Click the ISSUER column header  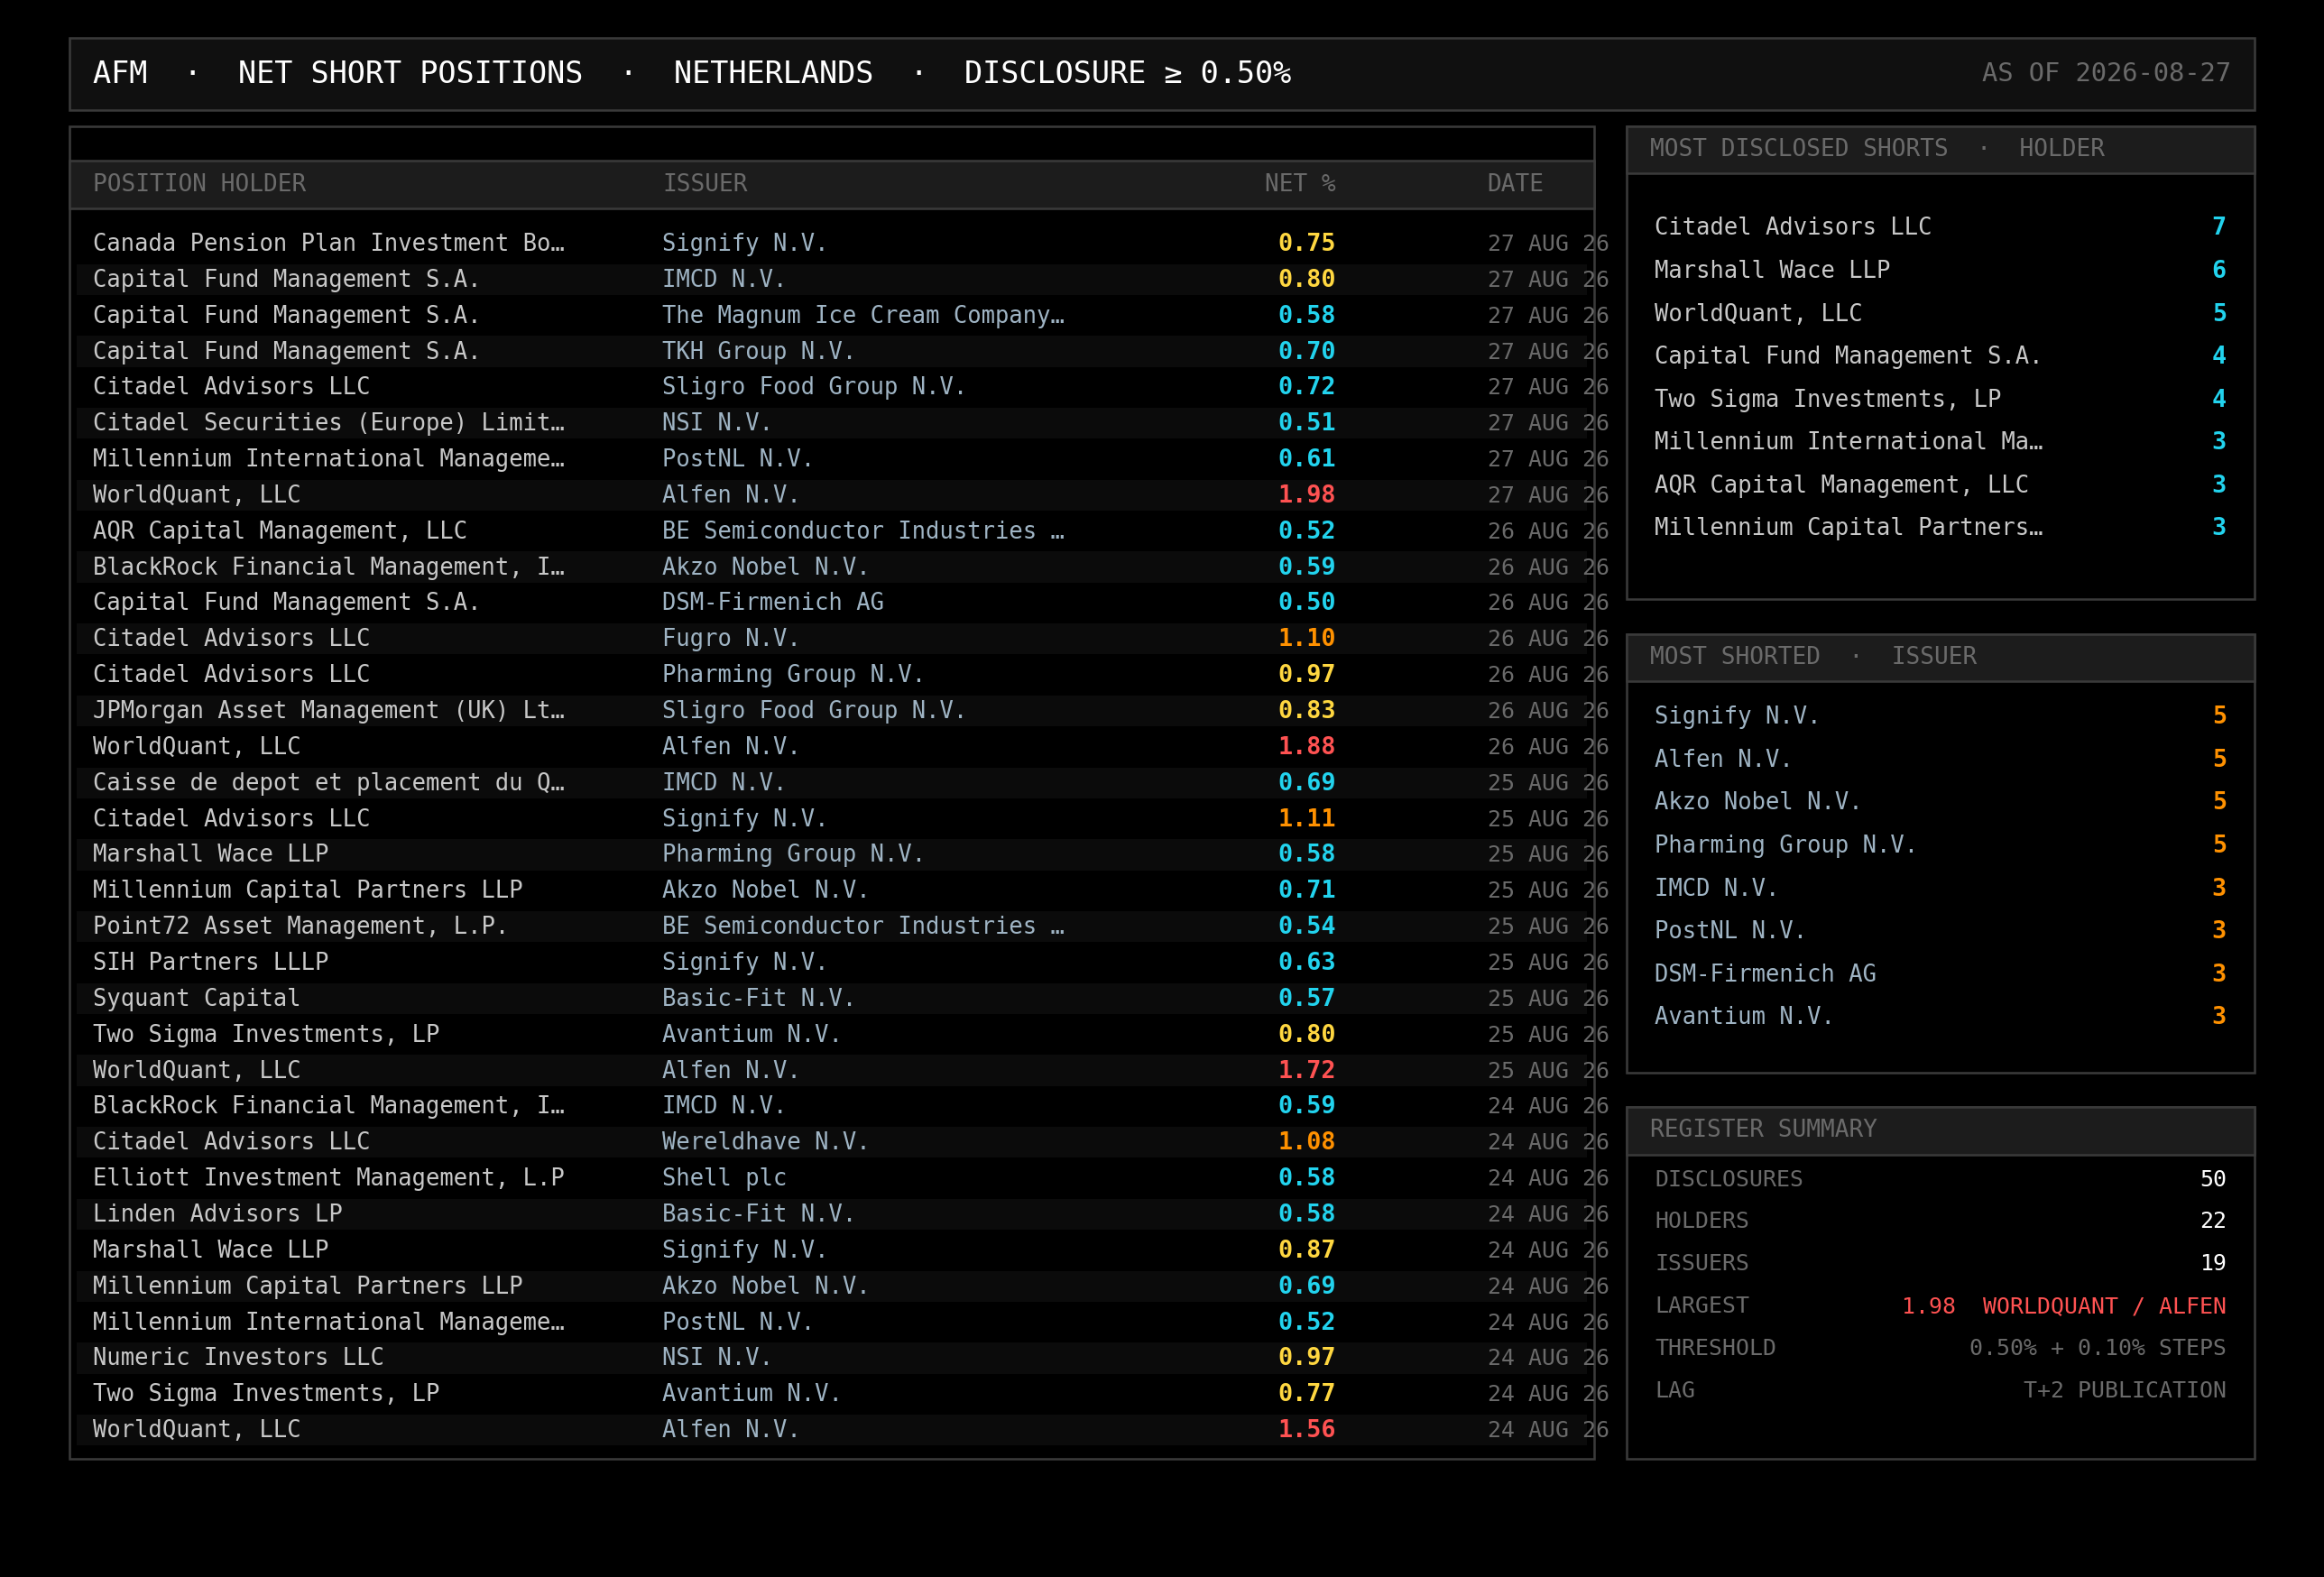point(705,184)
